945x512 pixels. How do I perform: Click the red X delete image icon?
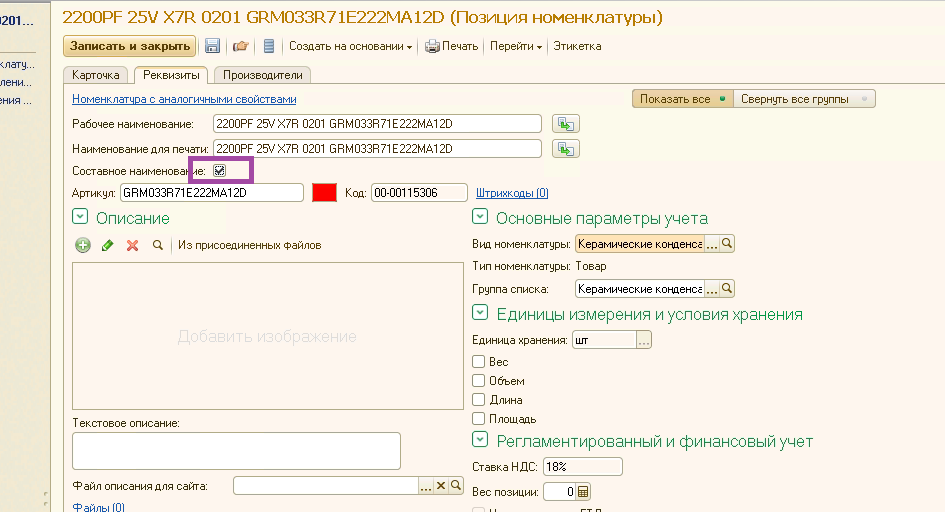tap(132, 245)
